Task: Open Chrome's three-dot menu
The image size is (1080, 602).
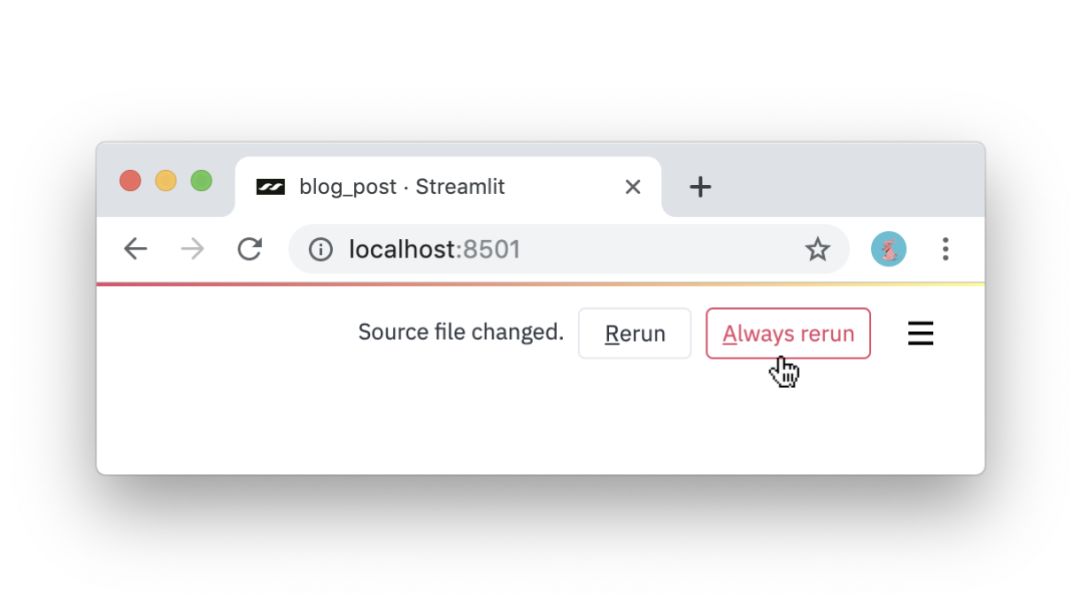Action: tap(945, 249)
